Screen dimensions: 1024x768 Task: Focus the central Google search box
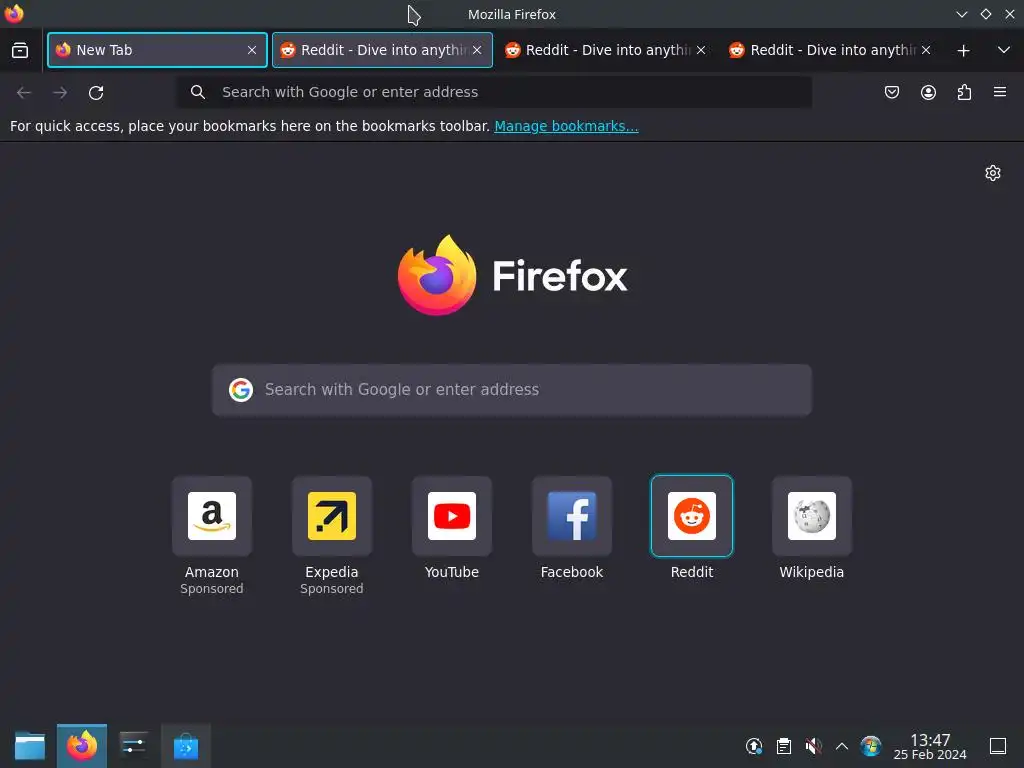(511, 390)
